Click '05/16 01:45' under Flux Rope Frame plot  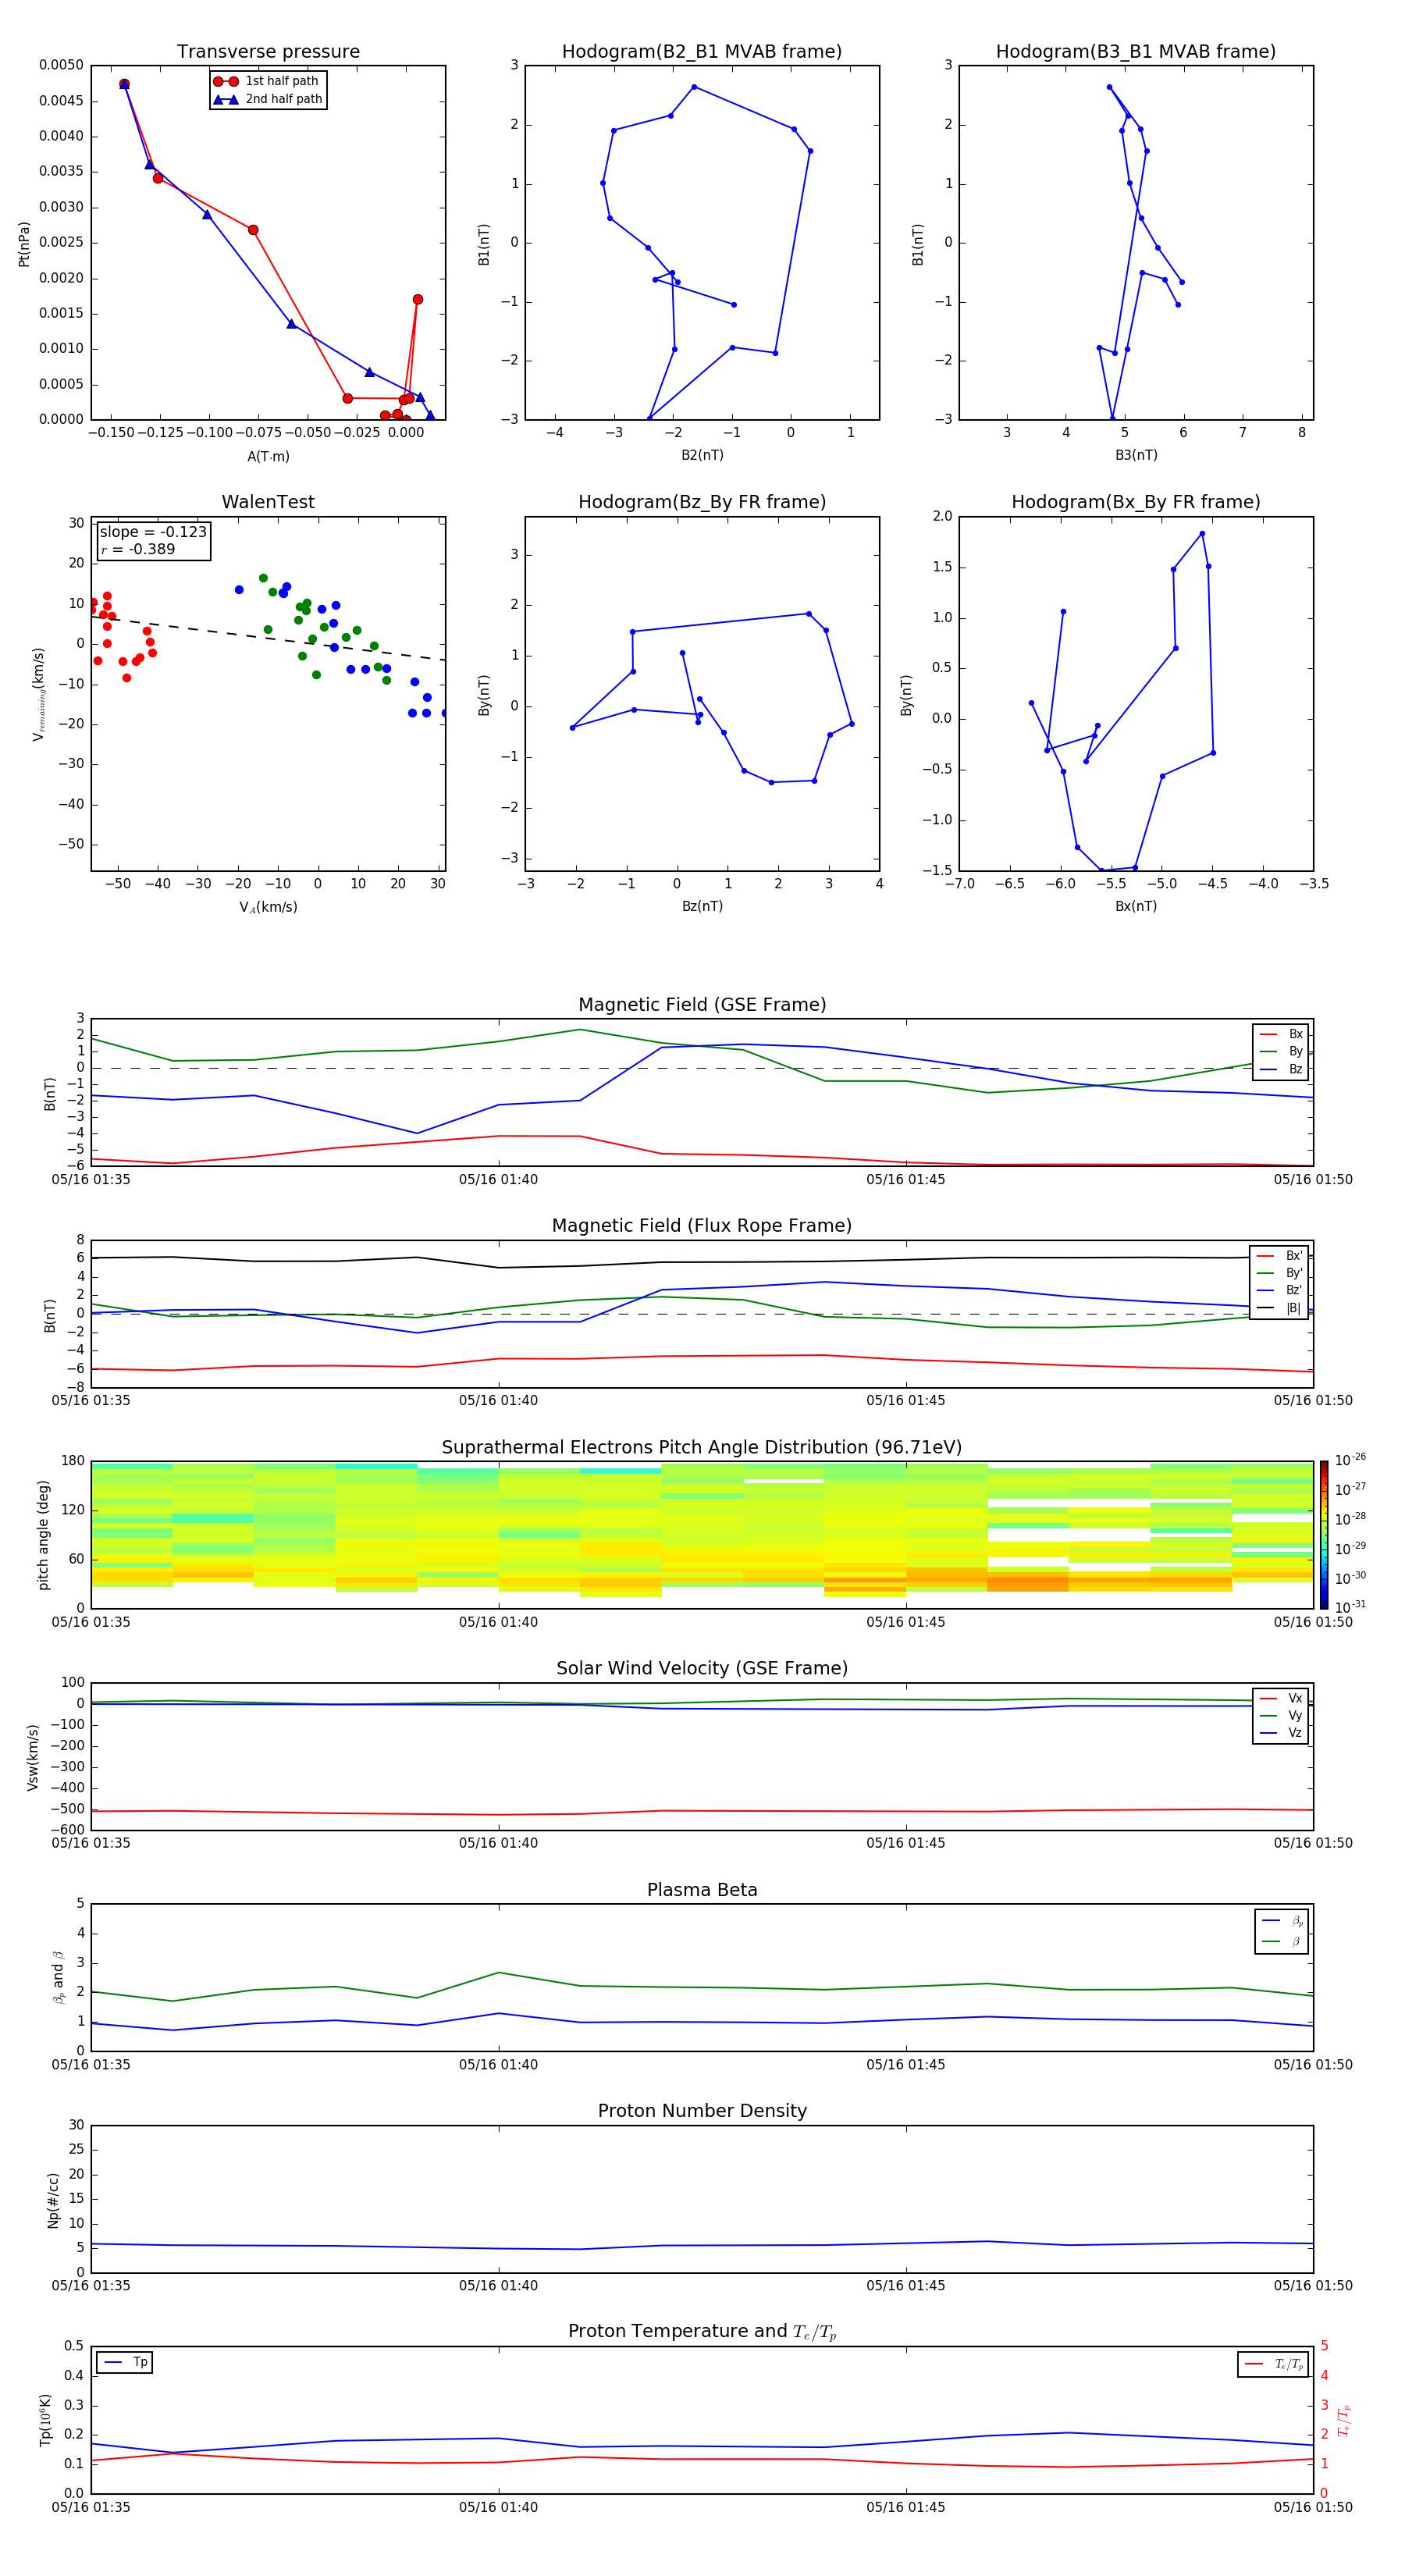(x=906, y=1401)
